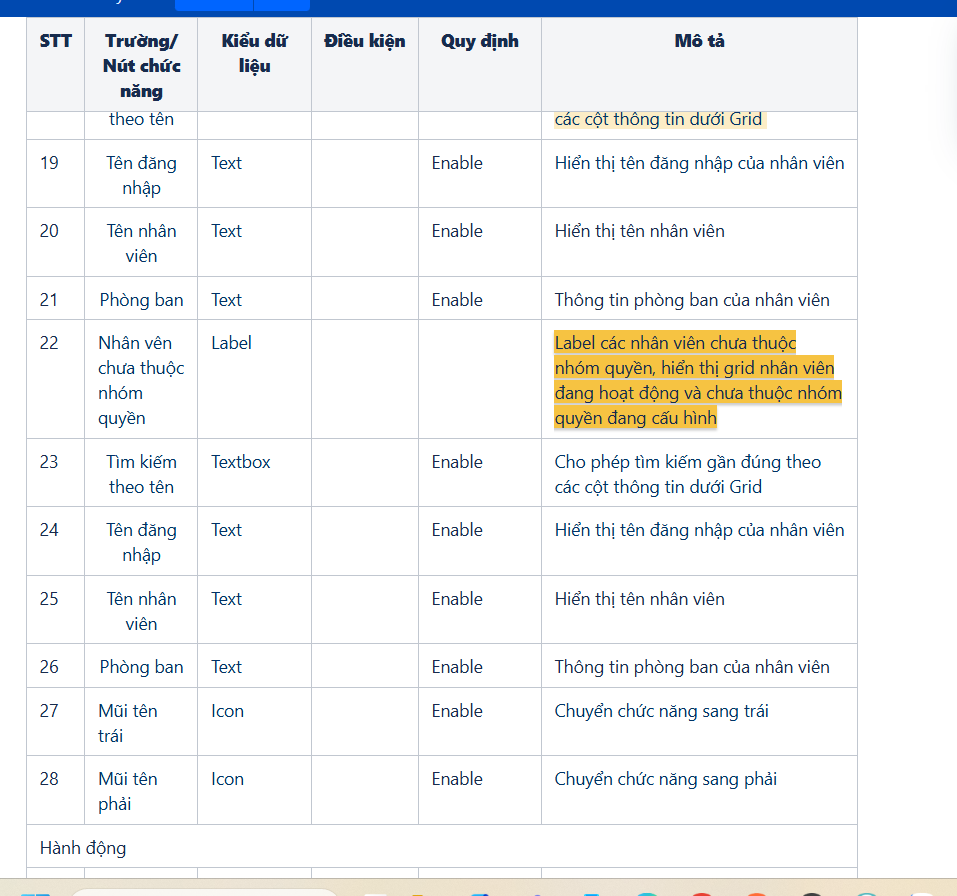Click the Mô tả column header
This screenshot has width=957, height=896.
[699, 41]
